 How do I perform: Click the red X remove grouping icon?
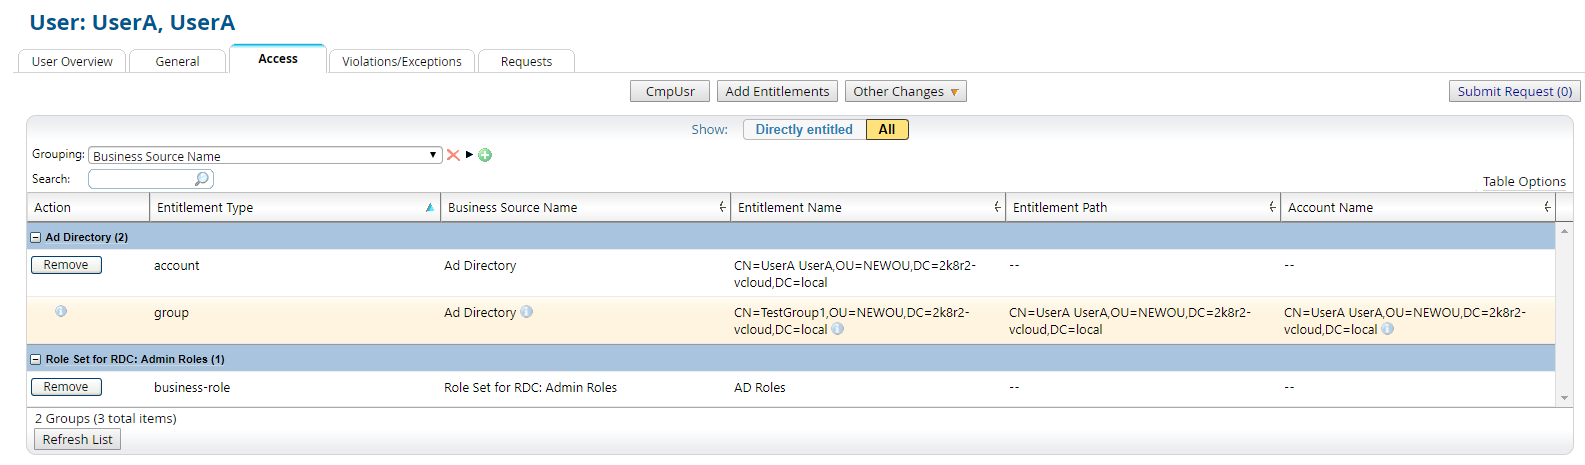(453, 155)
